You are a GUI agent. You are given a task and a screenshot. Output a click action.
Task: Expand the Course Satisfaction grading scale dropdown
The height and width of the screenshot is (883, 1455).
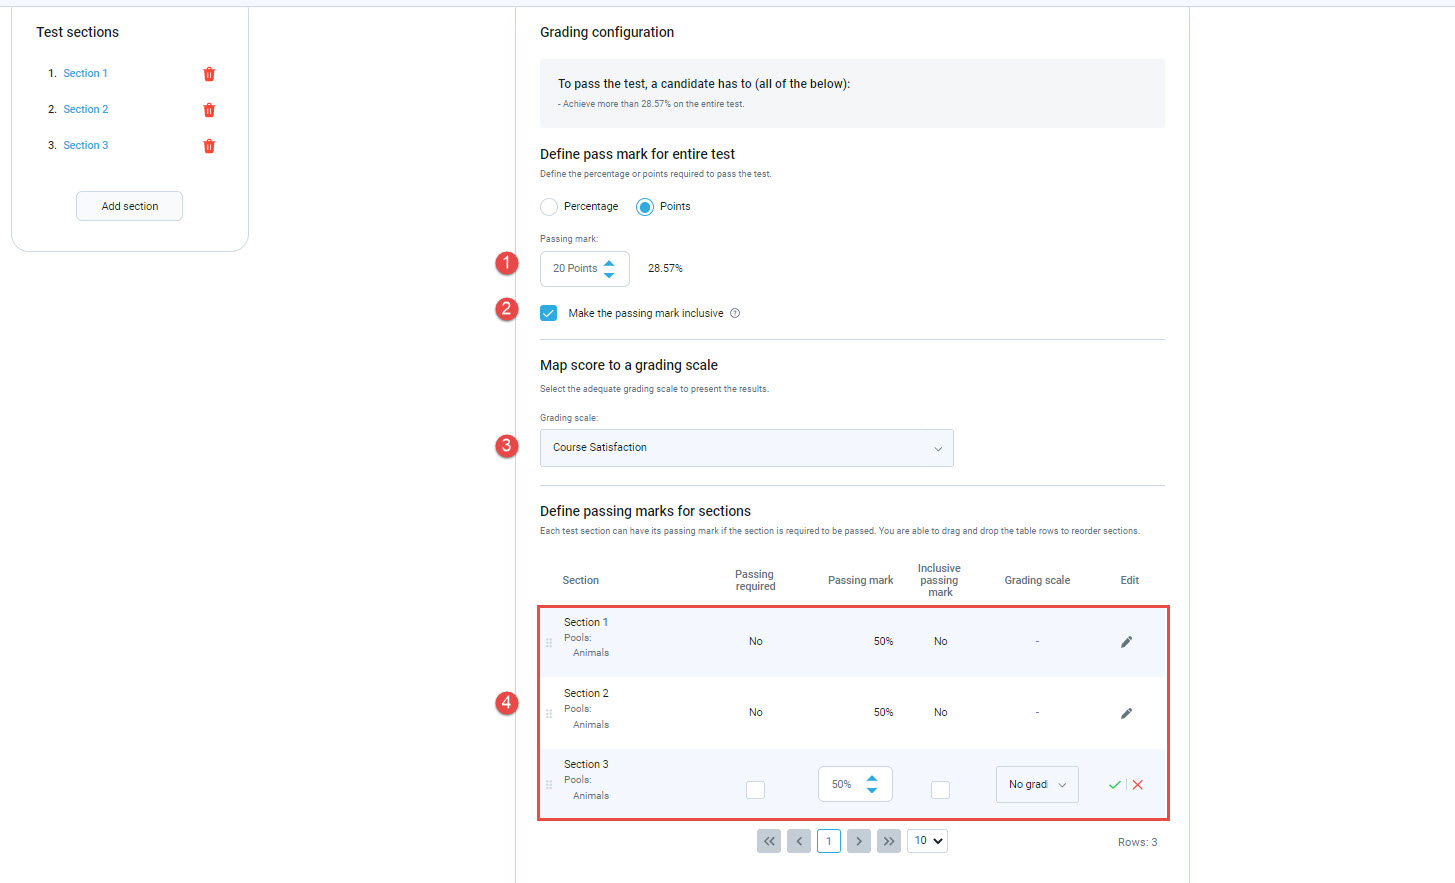coord(746,448)
